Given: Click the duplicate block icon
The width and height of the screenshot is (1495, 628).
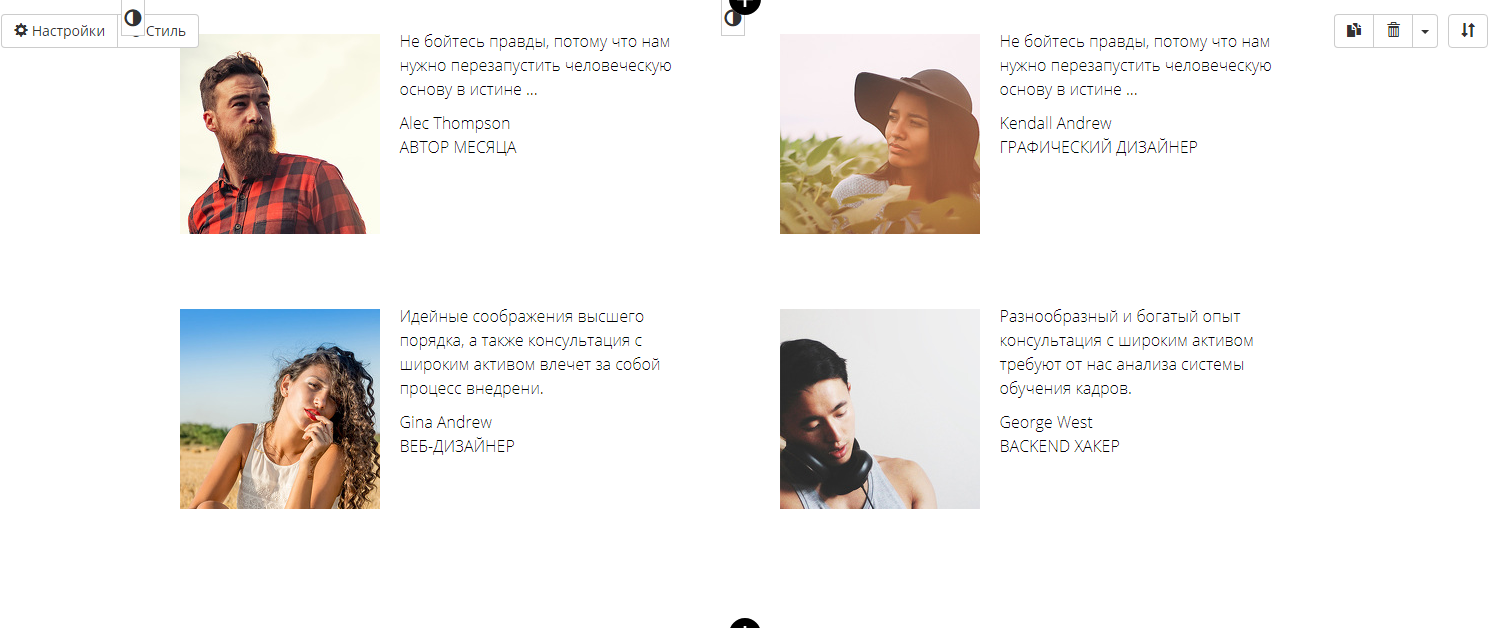Looking at the screenshot, I should [x=1354, y=31].
